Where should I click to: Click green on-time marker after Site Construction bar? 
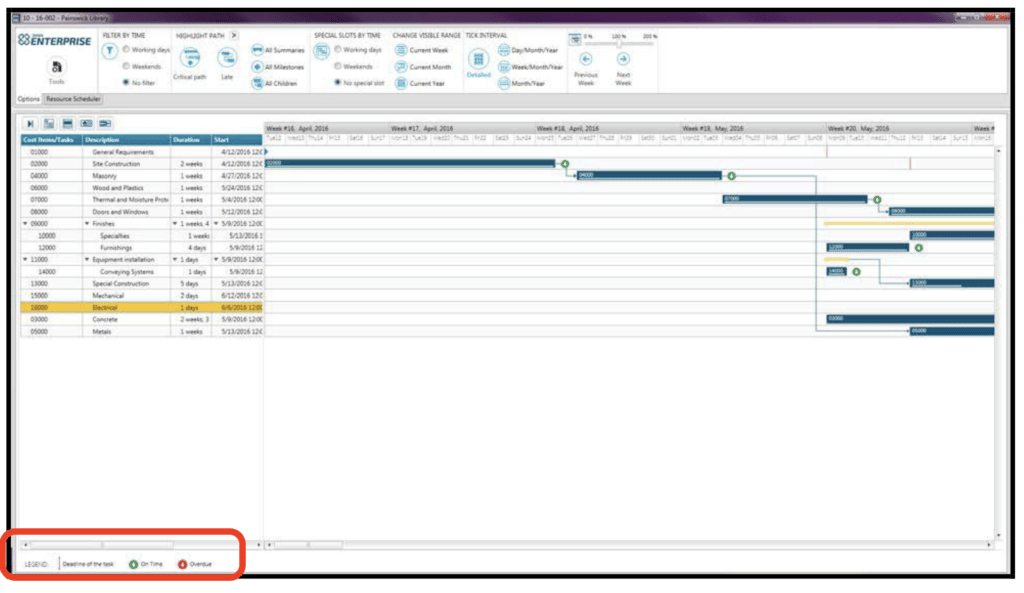[x=565, y=164]
